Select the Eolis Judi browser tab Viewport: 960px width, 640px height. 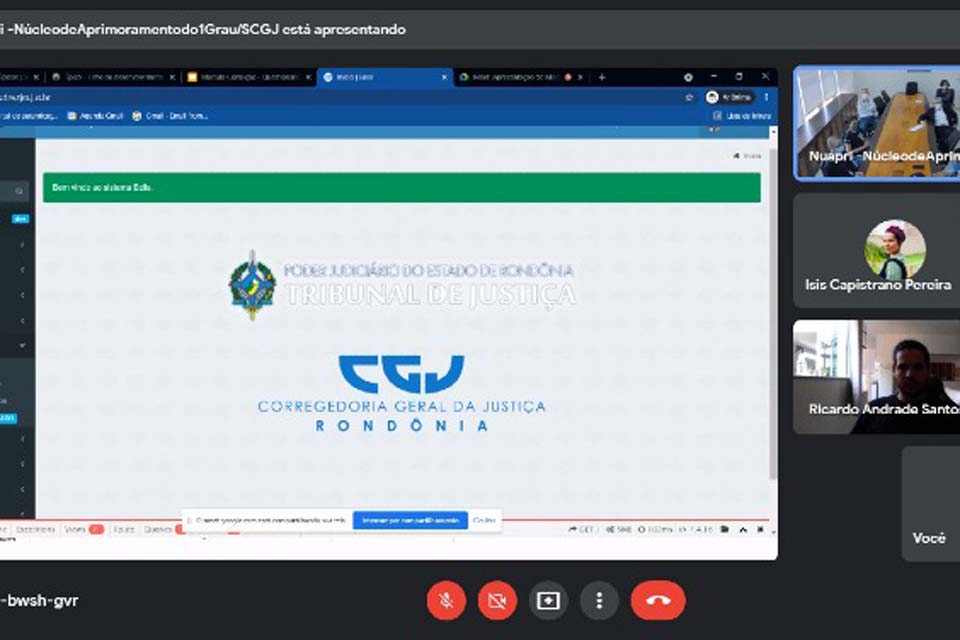tap(380, 76)
